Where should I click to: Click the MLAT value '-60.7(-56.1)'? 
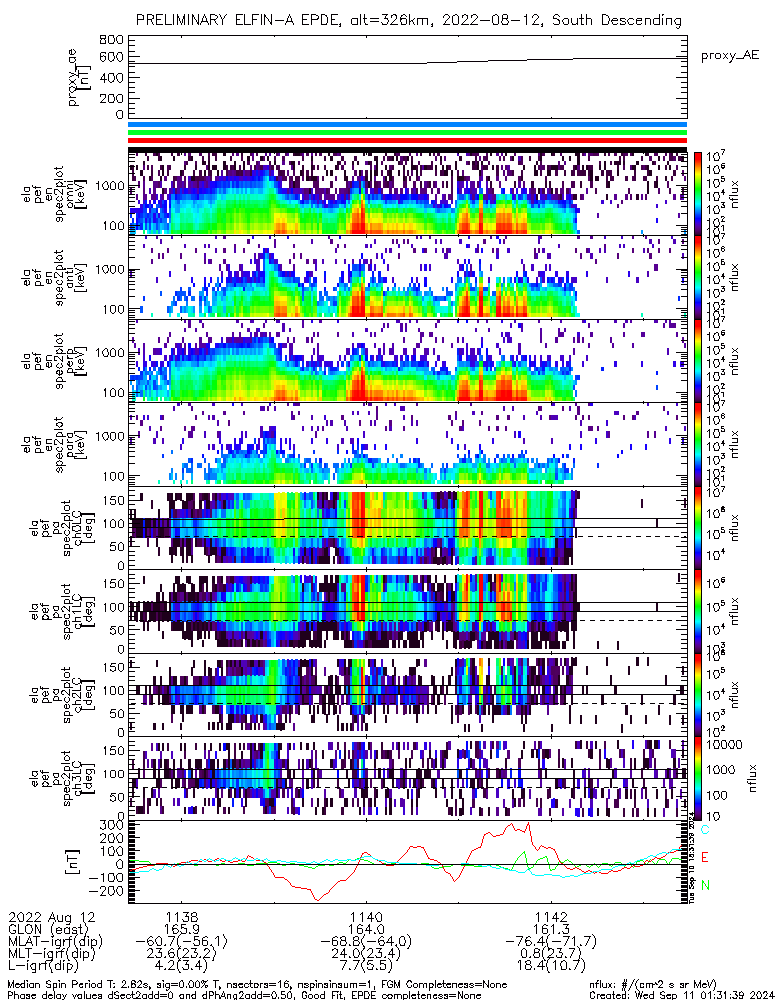(182, 941)
